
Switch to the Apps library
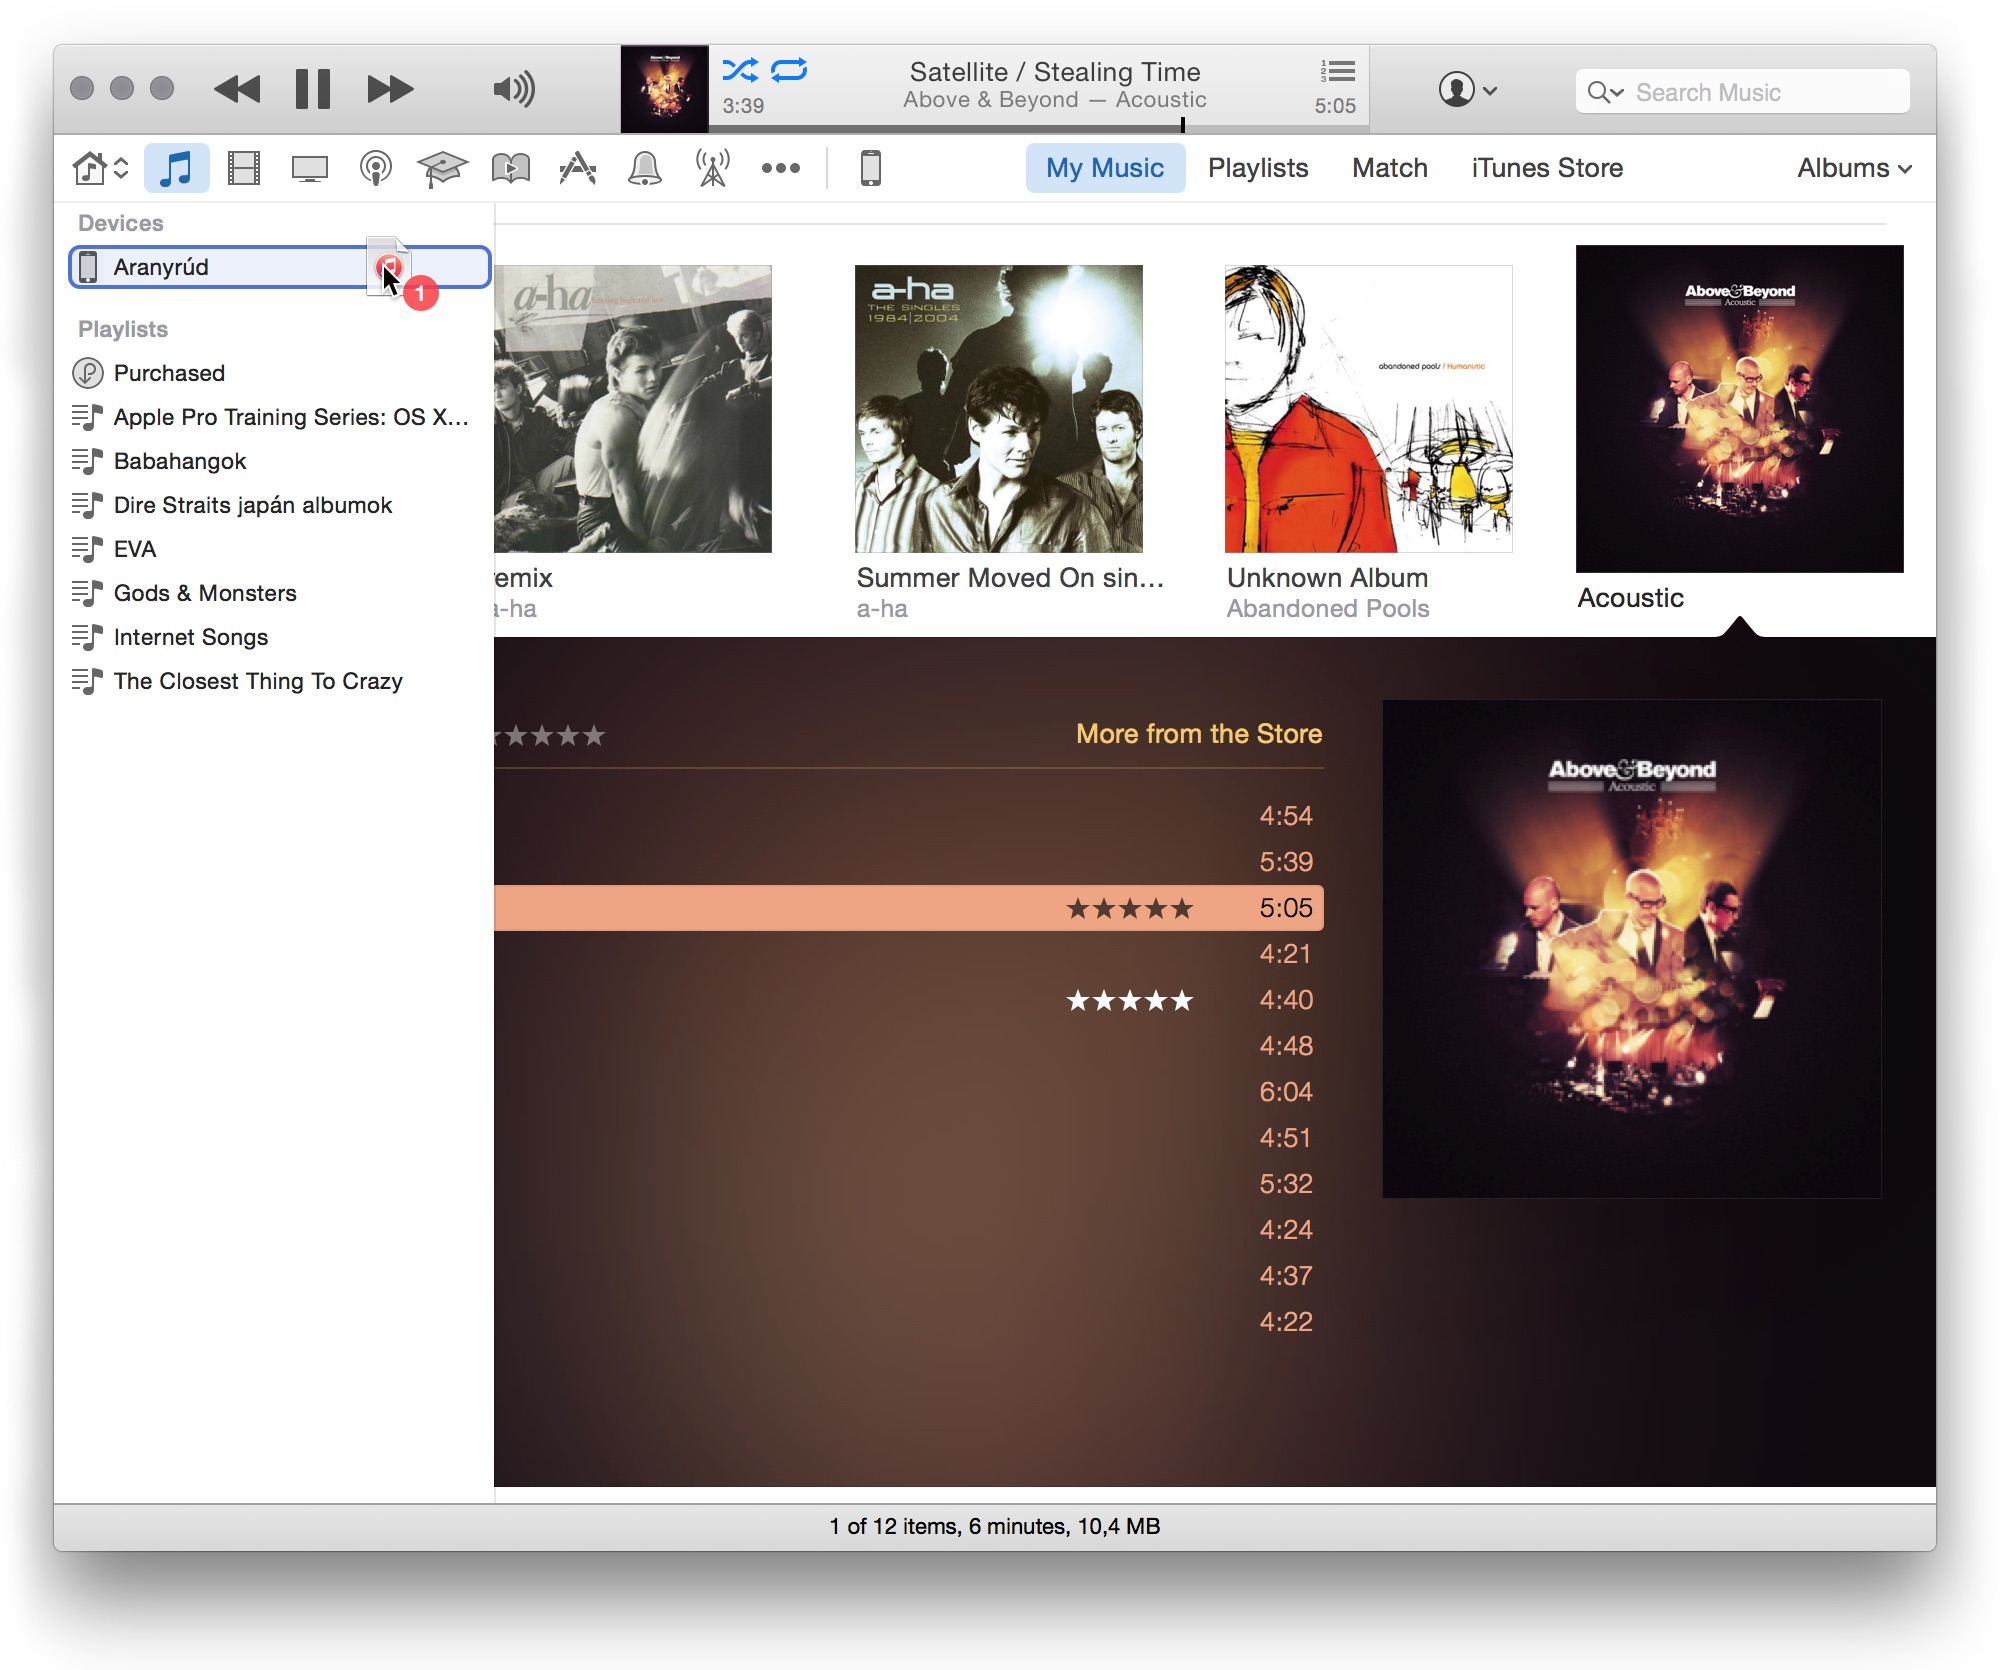coord(578,168)
